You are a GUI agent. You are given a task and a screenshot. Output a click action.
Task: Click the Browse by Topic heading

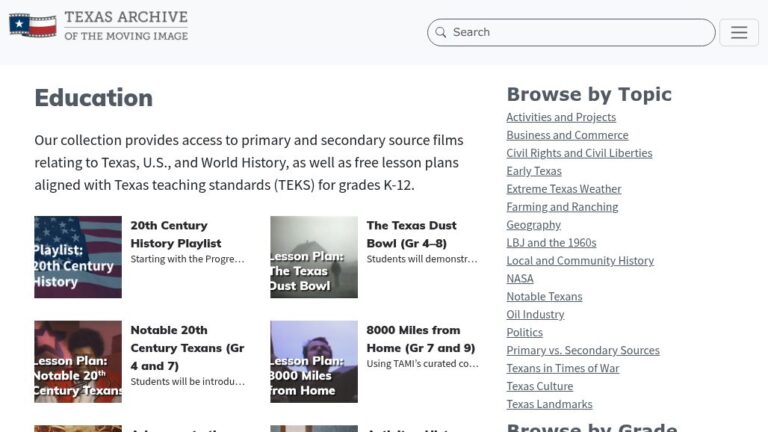(x=589, y=95)
